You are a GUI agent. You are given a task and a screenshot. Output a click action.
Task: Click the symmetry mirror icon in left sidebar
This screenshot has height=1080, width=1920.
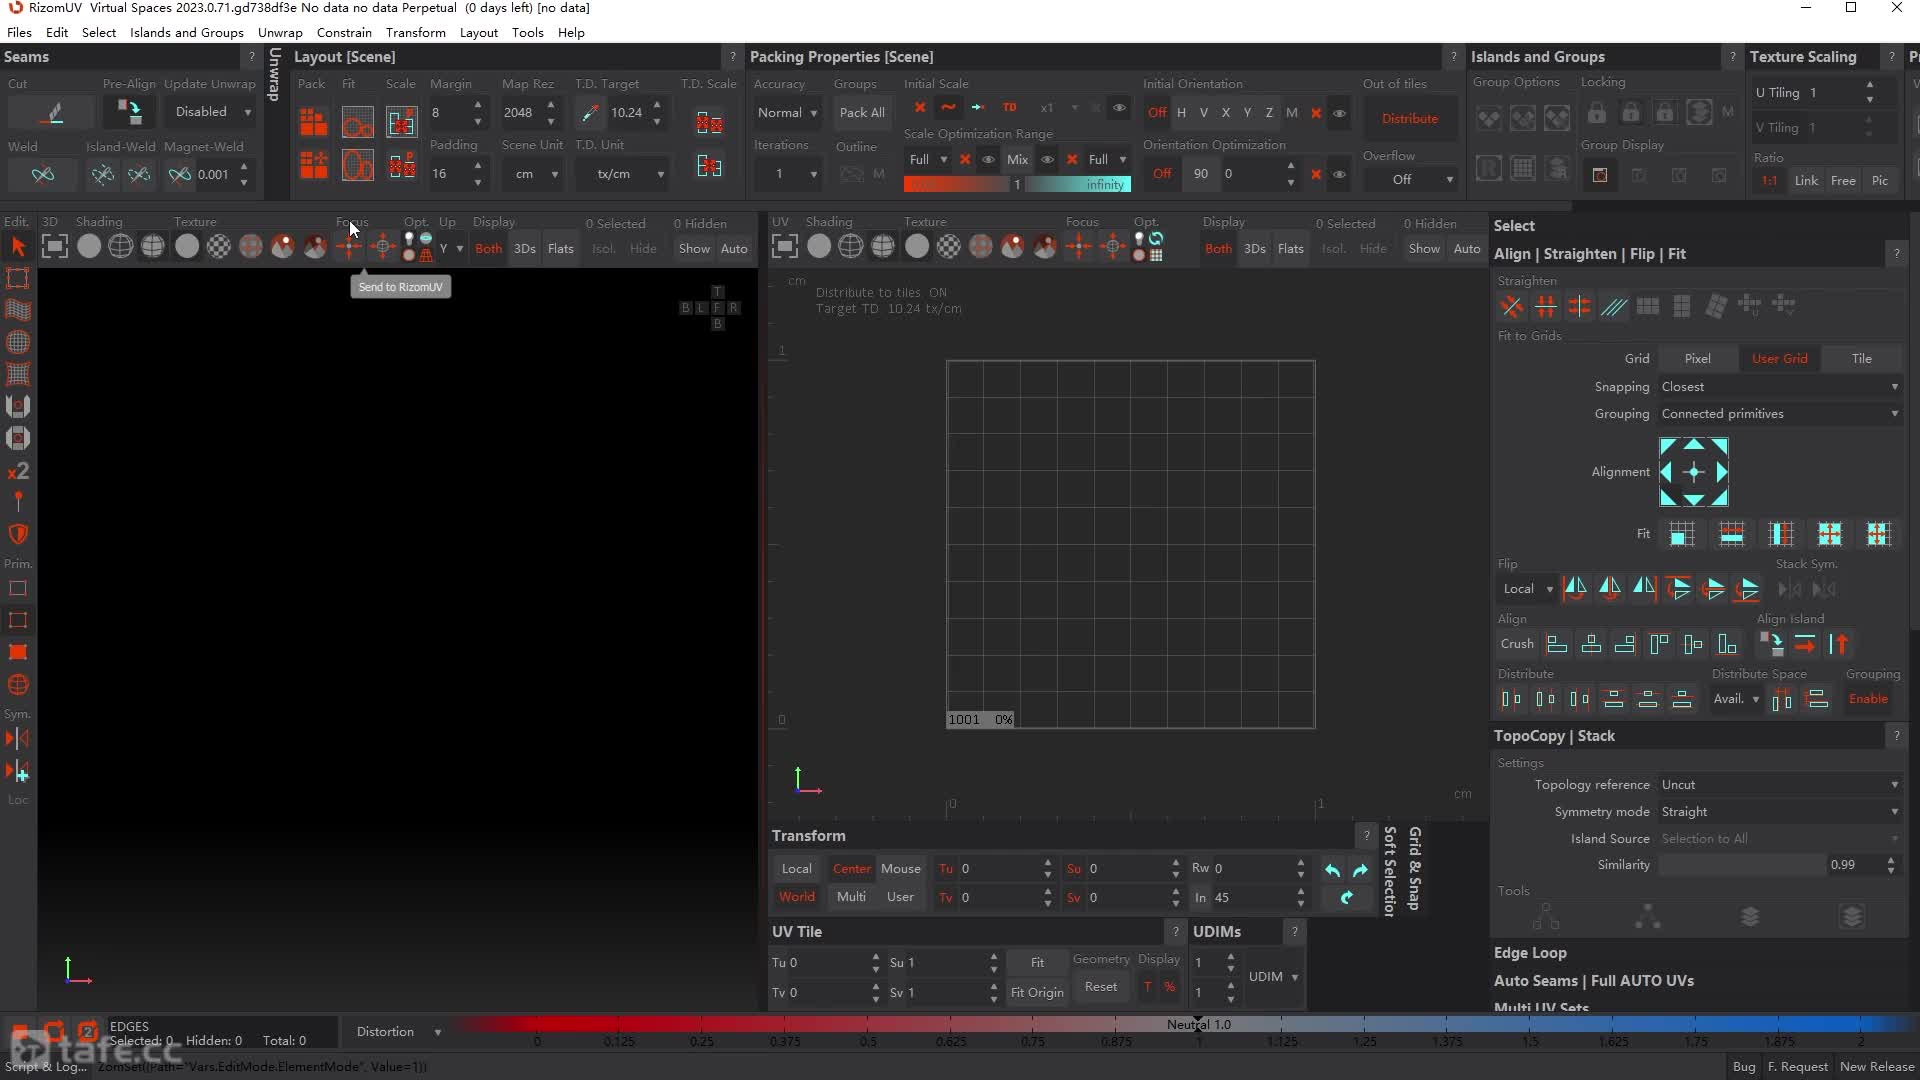[x=18, y=739]
